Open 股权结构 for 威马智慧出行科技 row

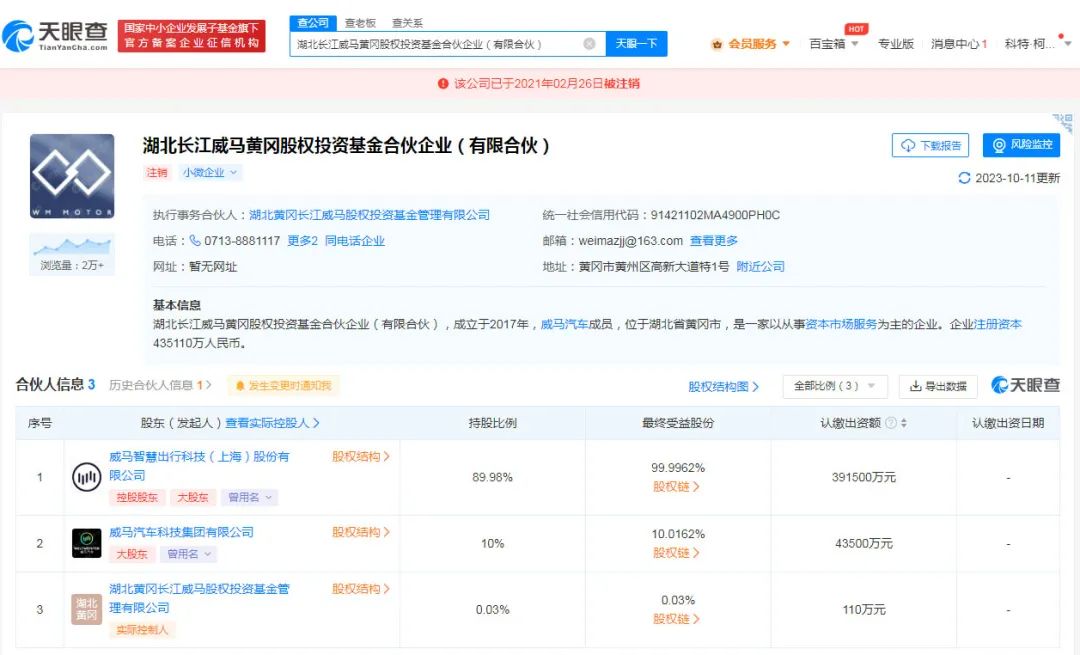click(x=361, y=456)
